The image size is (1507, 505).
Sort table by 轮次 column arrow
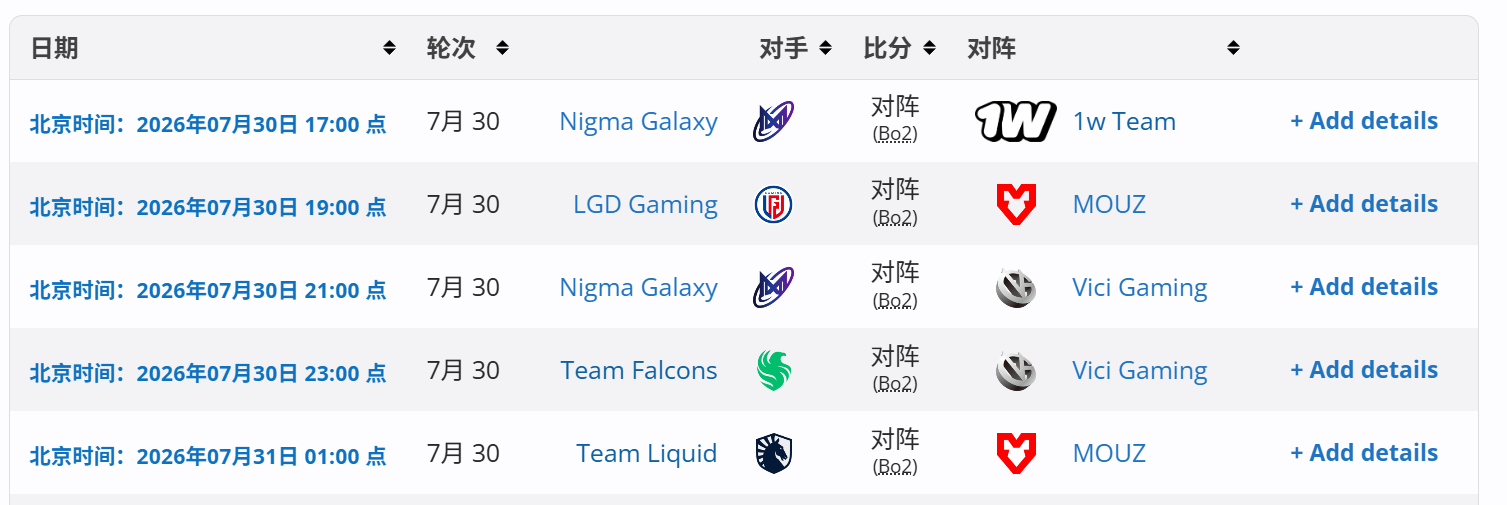tap(502, 48)
